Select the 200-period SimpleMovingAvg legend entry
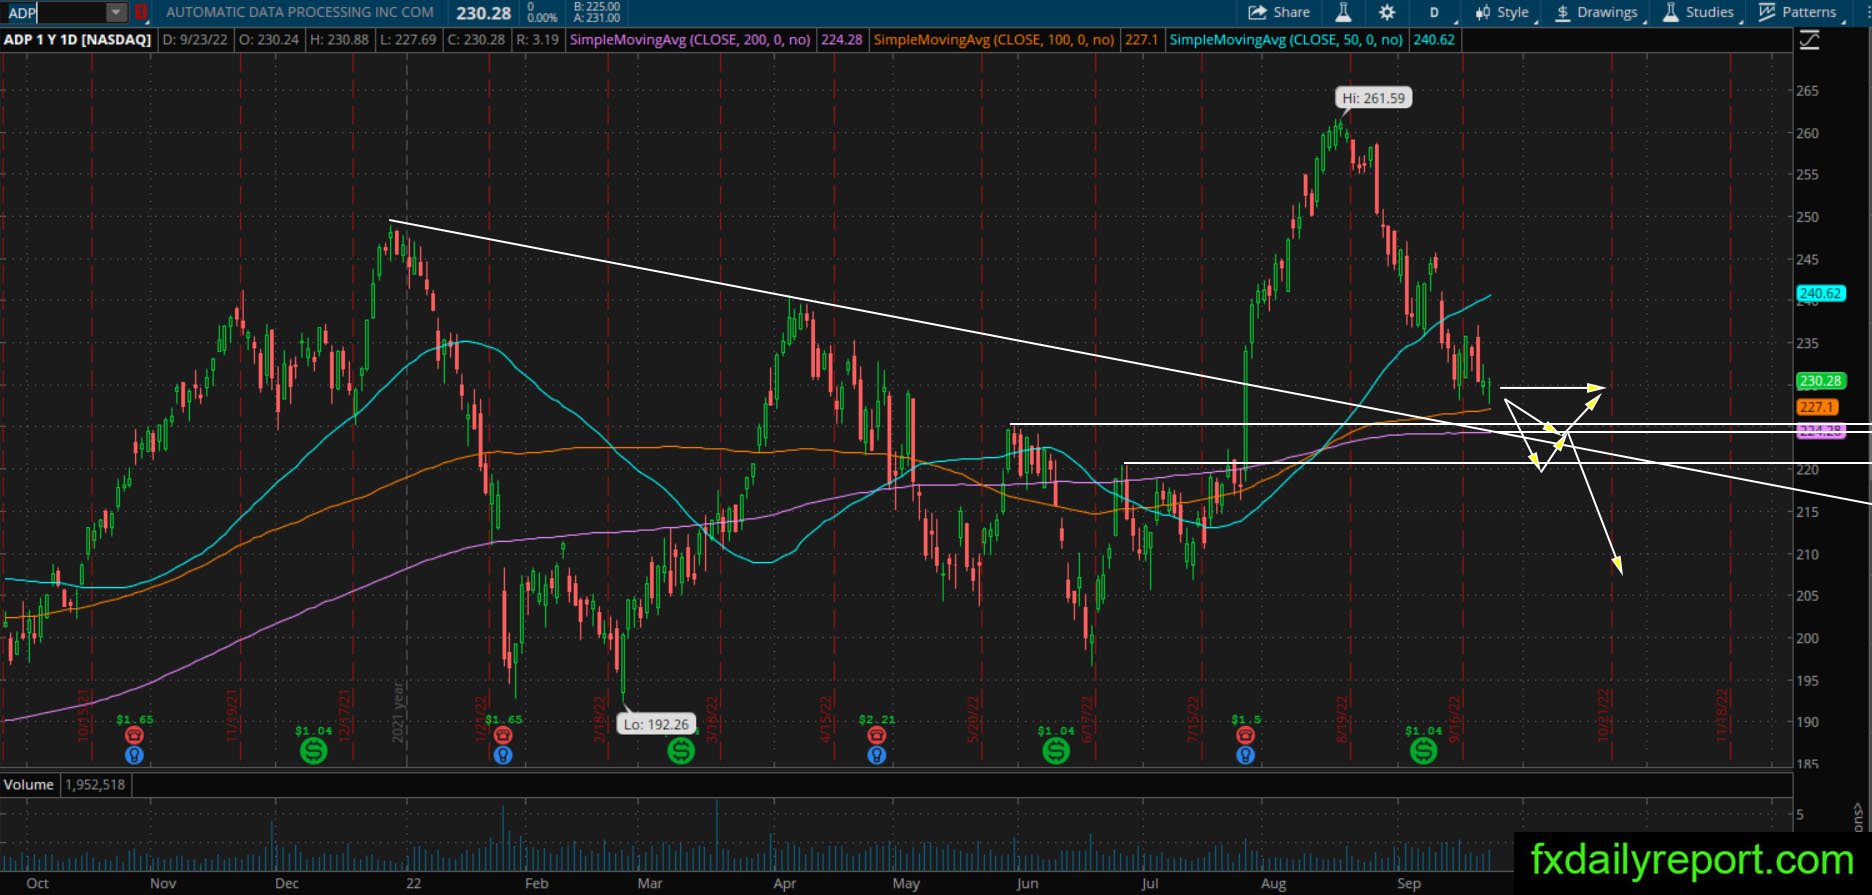This screenshot has width=1872, height=895. (x=690, y=40)
